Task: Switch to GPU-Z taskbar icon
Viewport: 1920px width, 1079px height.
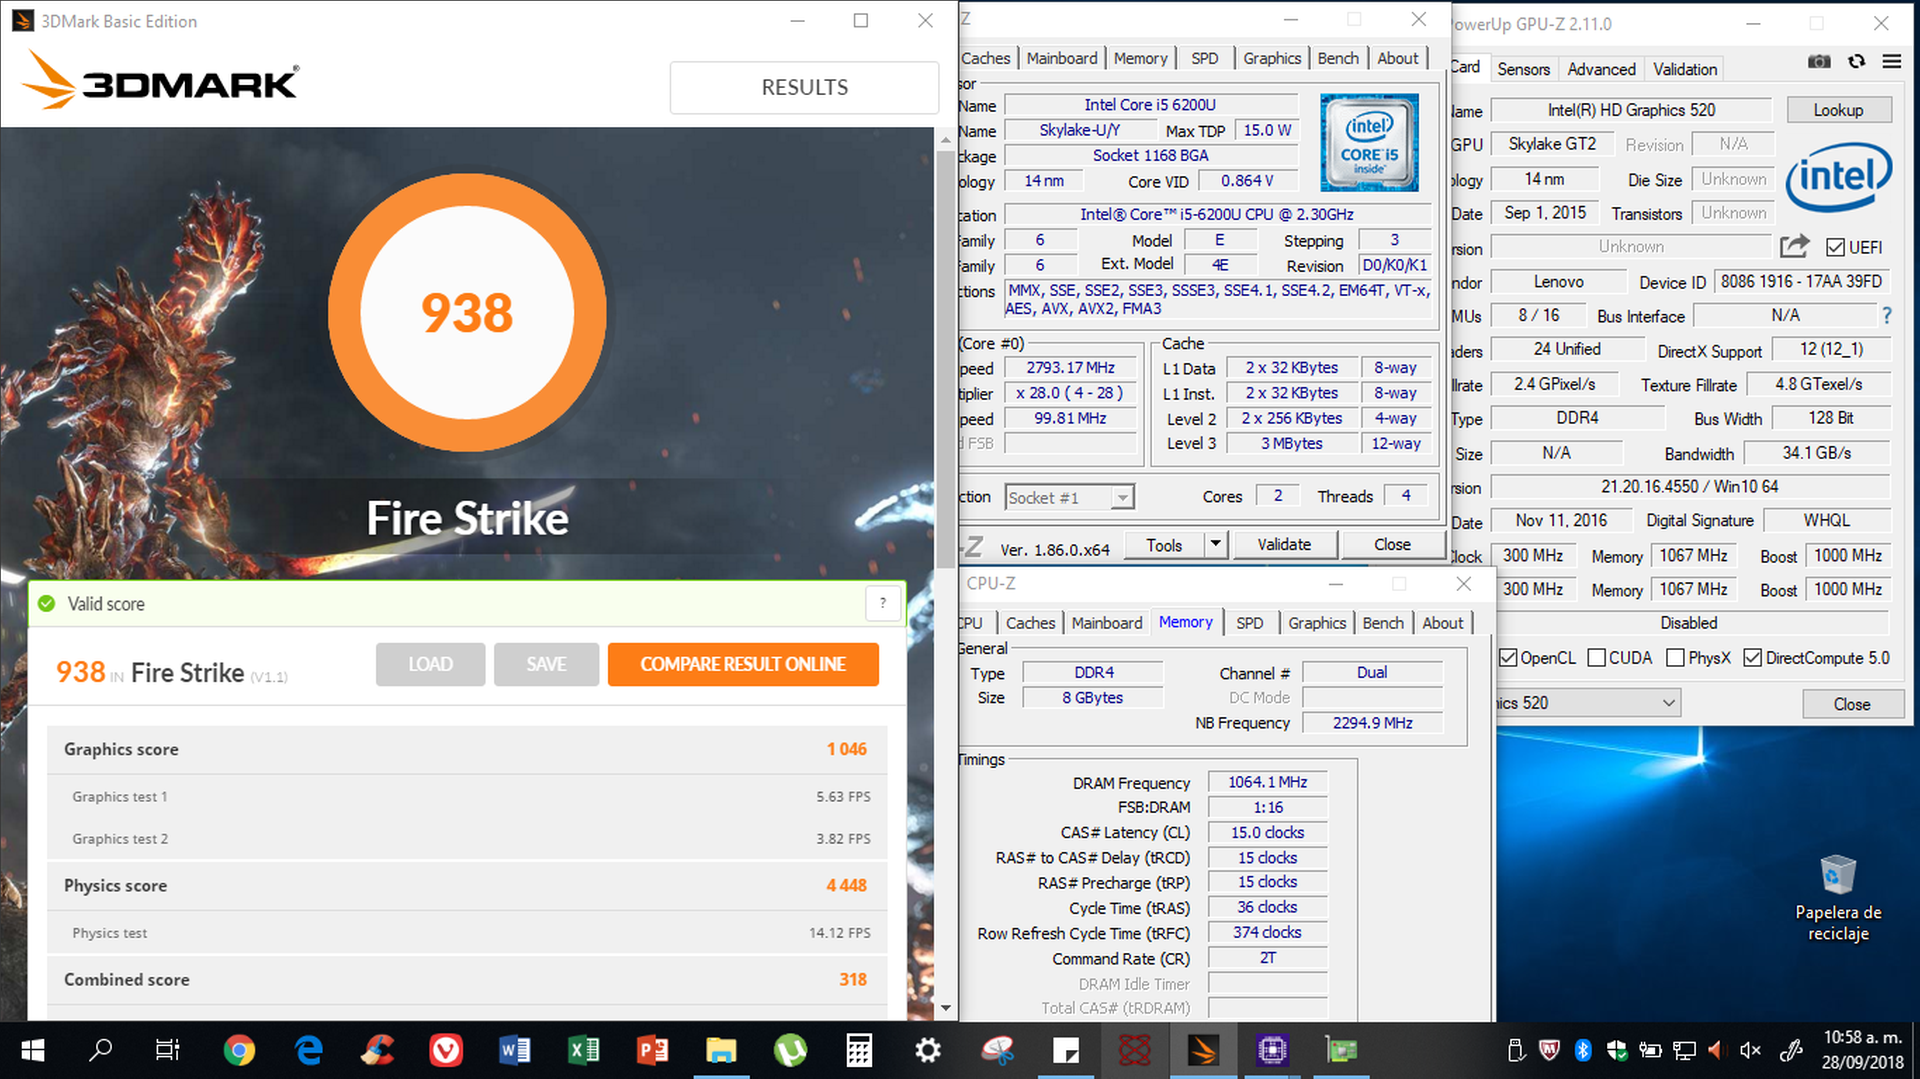Action: [1341, 1050]
